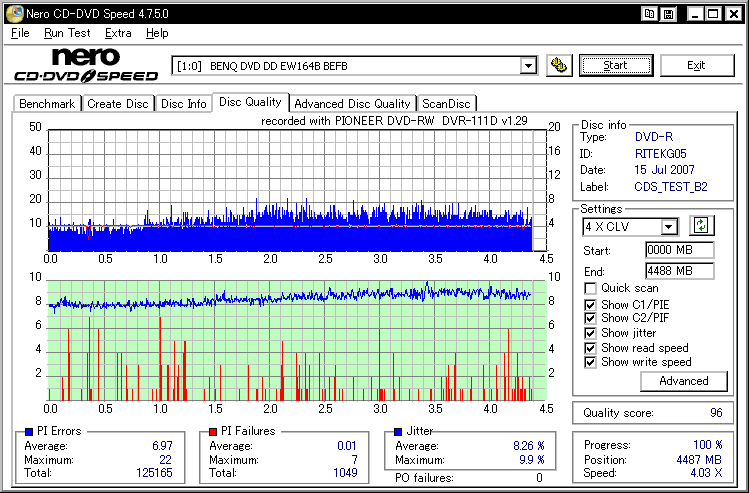This screenshot has height=493, width=749.
Task: Switch to the ScanDisc tab
Action: click(446, 104)
